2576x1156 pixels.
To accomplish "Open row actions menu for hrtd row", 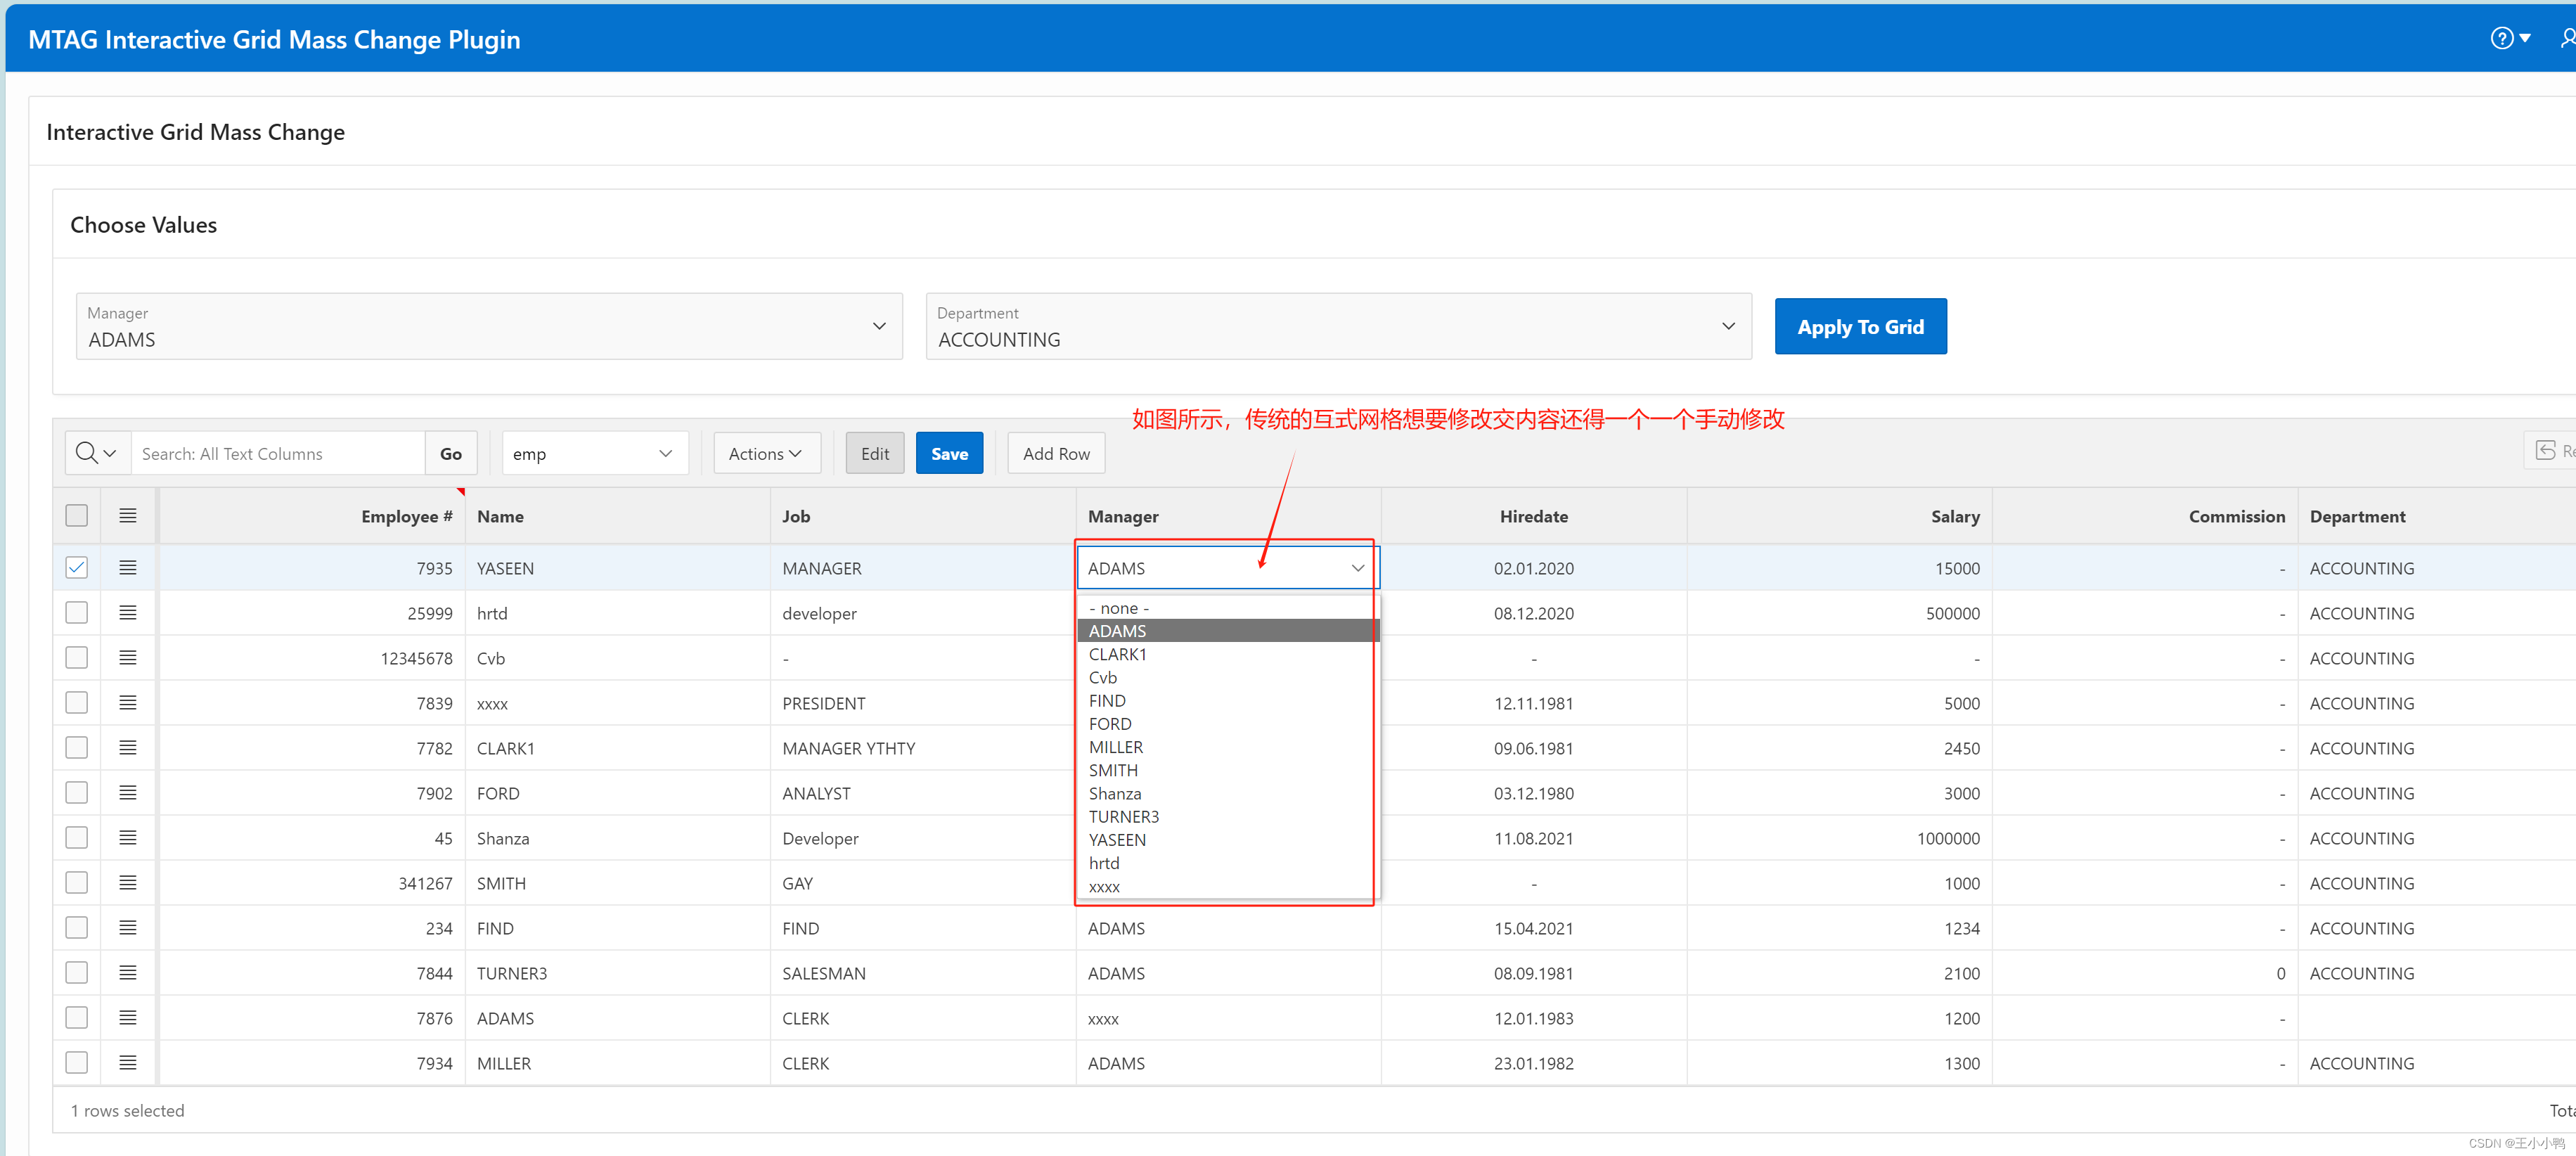I will point(128,613).
